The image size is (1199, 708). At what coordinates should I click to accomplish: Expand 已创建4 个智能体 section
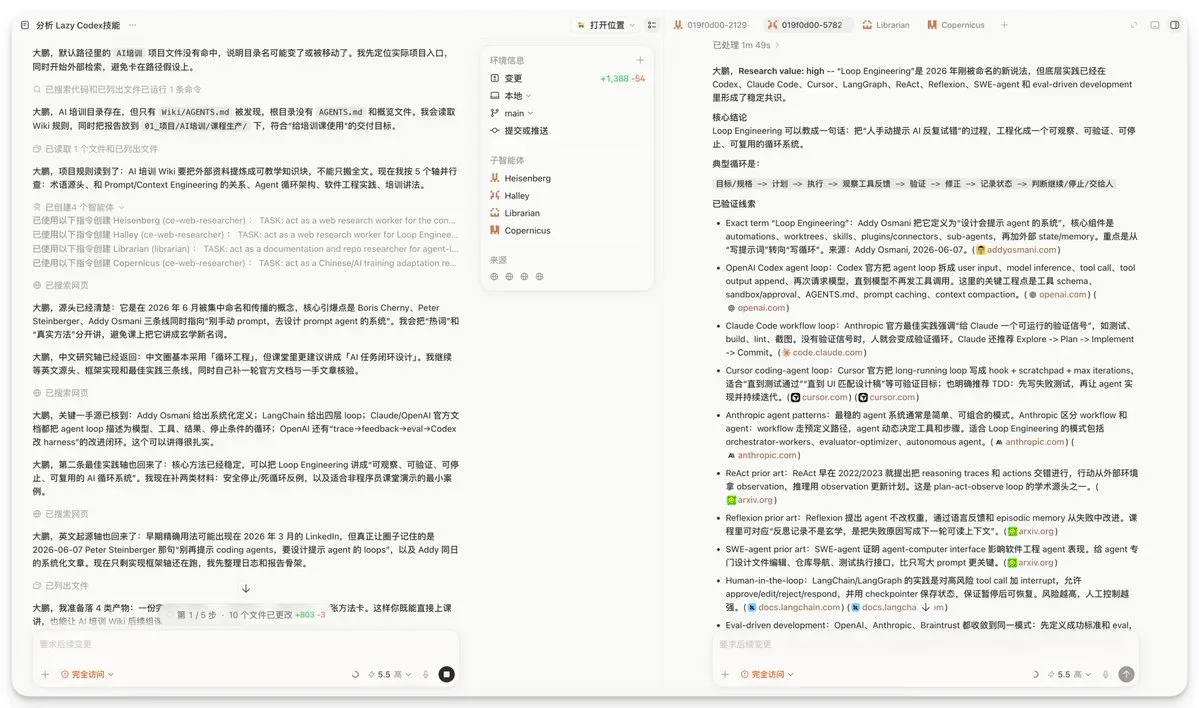pyautogui.click(x=78, y=207)
